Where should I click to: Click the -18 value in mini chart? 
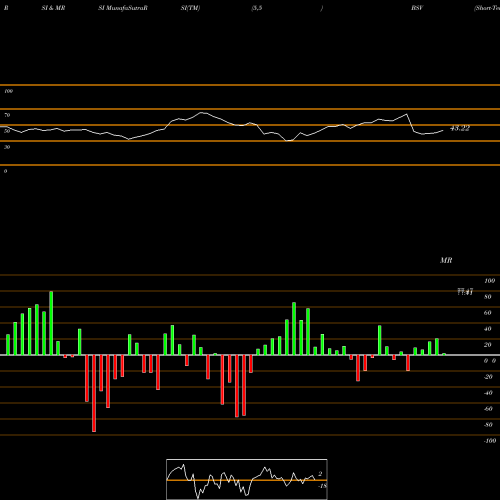pos(322,486)
